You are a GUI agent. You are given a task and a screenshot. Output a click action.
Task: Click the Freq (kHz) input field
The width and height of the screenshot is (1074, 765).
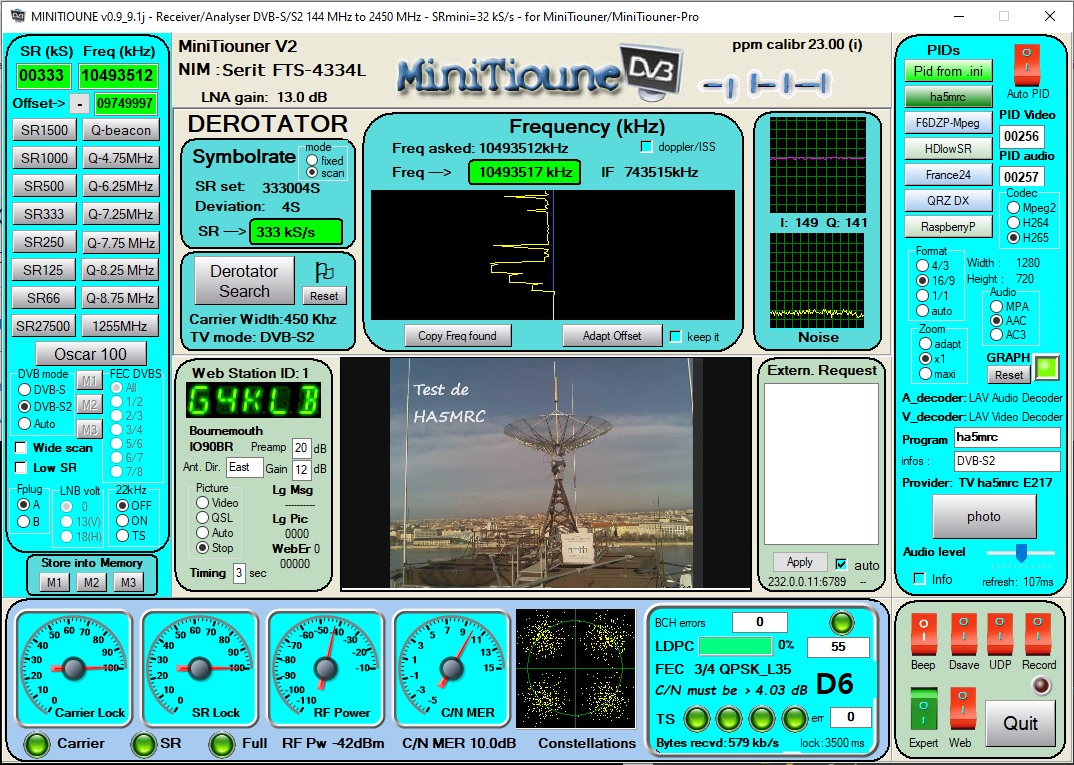pyautogui.click(x=118, y=75)
